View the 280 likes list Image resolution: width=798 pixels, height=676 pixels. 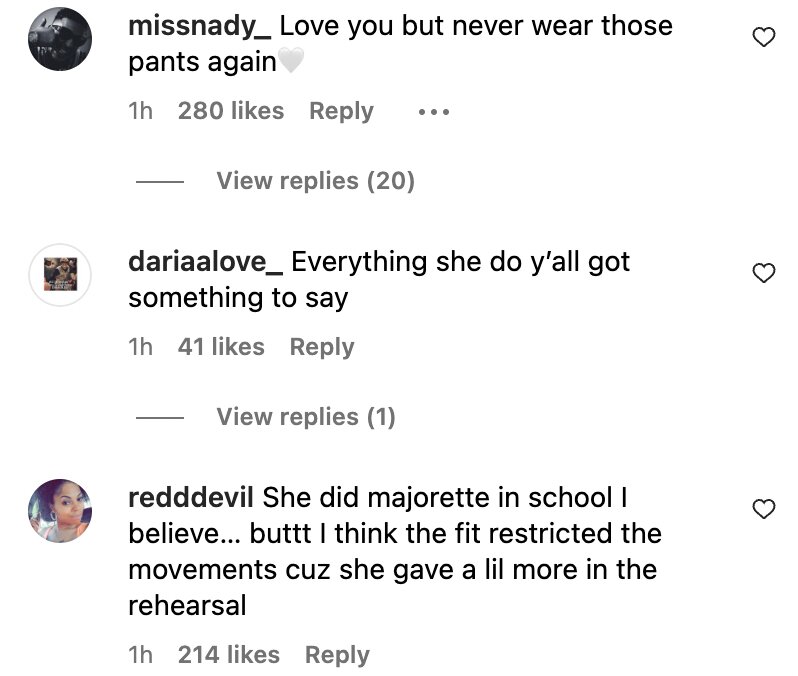(x=231, y=111)
